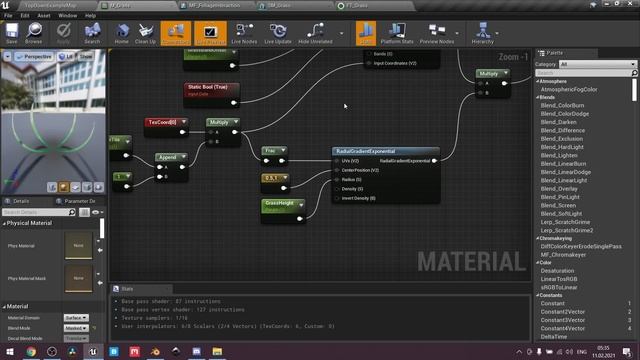Click the Phys Material thumbnail swatch

[78, 245]
